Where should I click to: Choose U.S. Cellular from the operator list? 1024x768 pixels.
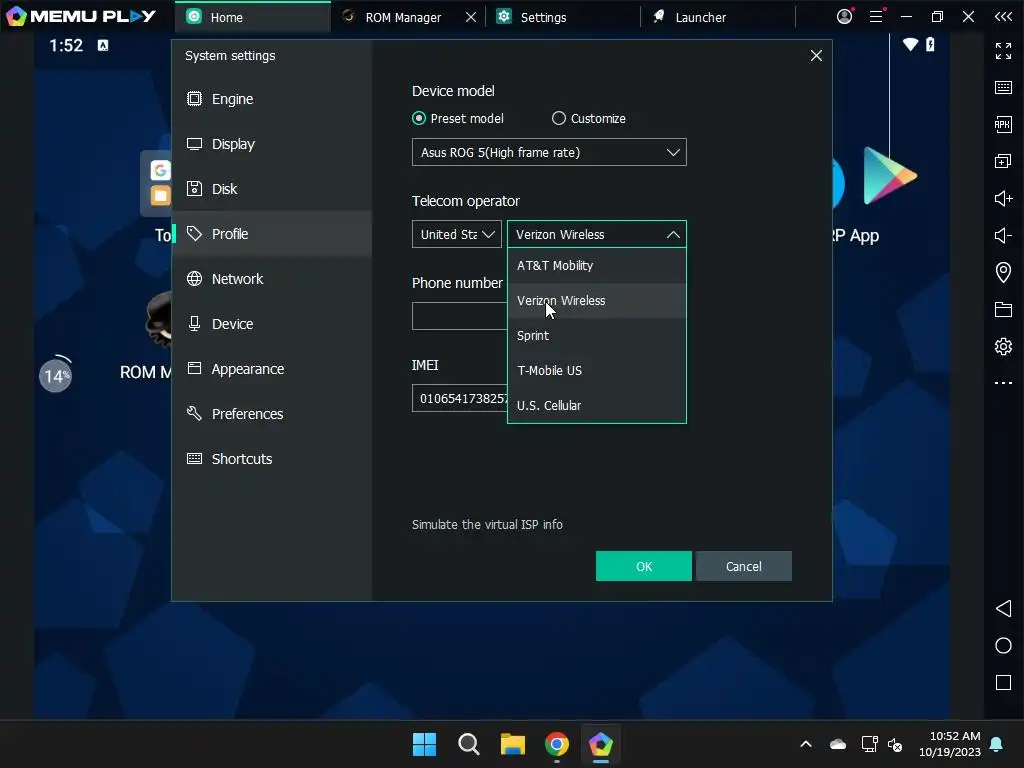pos(596,406)
